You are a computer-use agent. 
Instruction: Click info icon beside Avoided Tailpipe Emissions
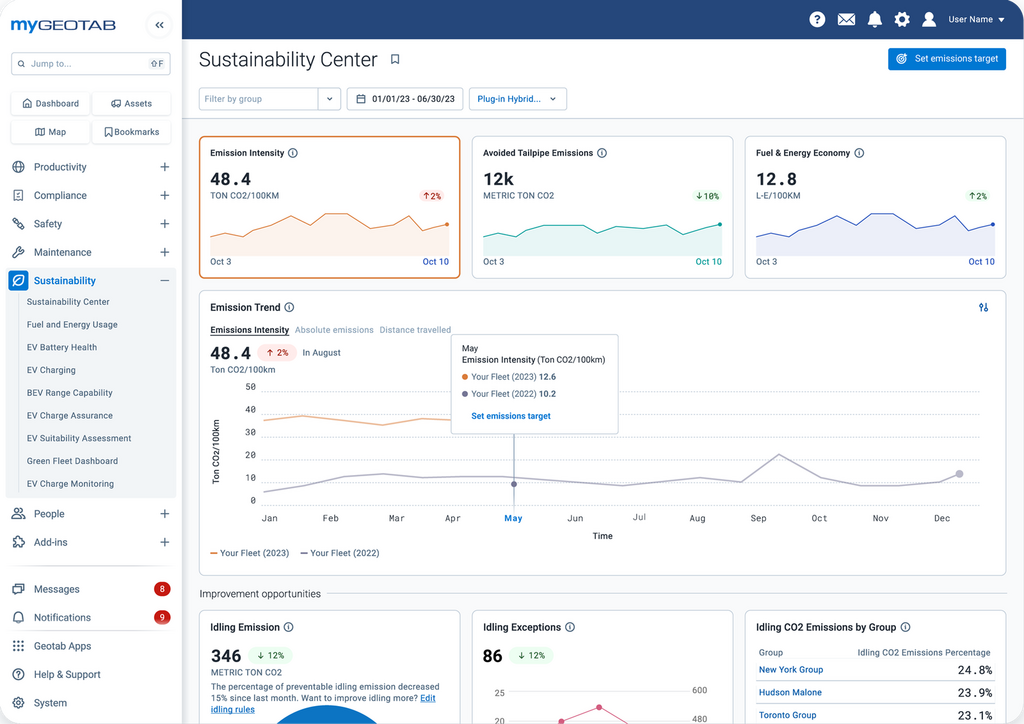(x=602, y=153)
